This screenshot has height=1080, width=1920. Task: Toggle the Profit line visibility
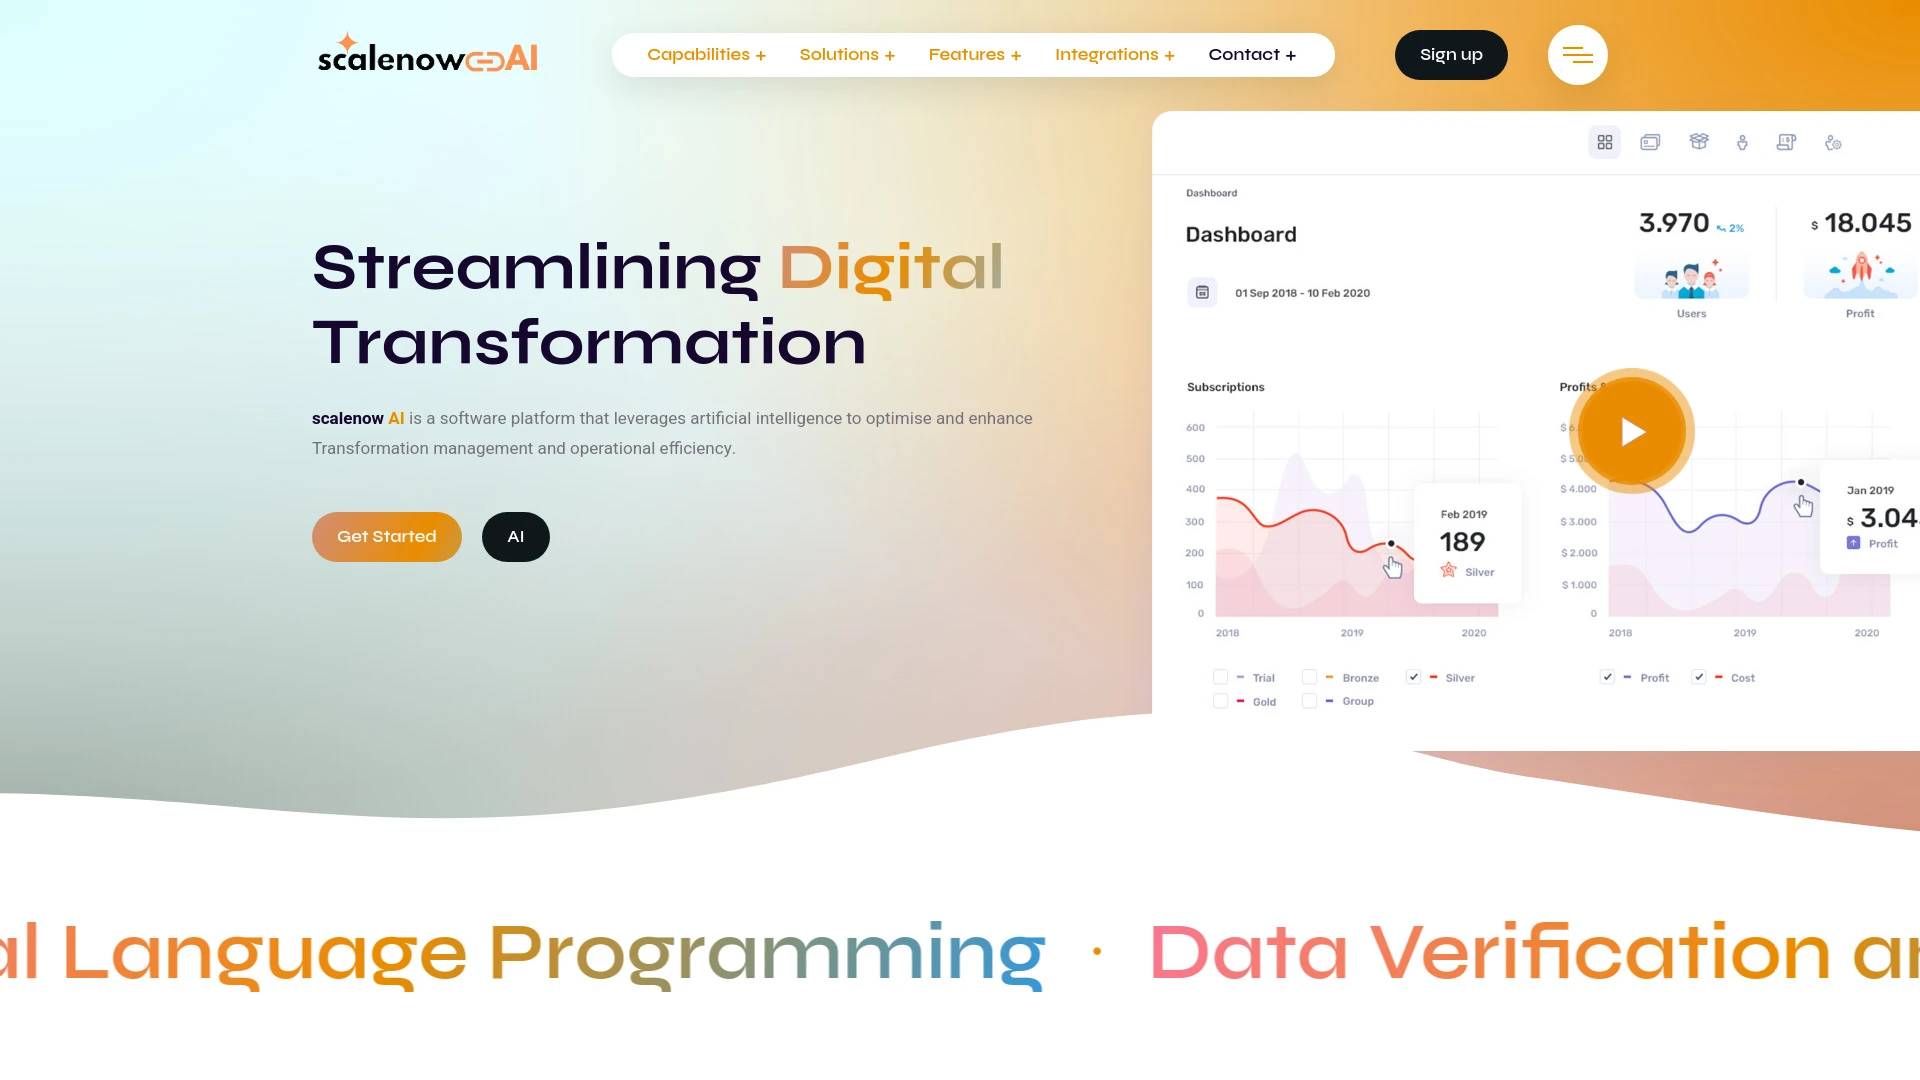1607,676
